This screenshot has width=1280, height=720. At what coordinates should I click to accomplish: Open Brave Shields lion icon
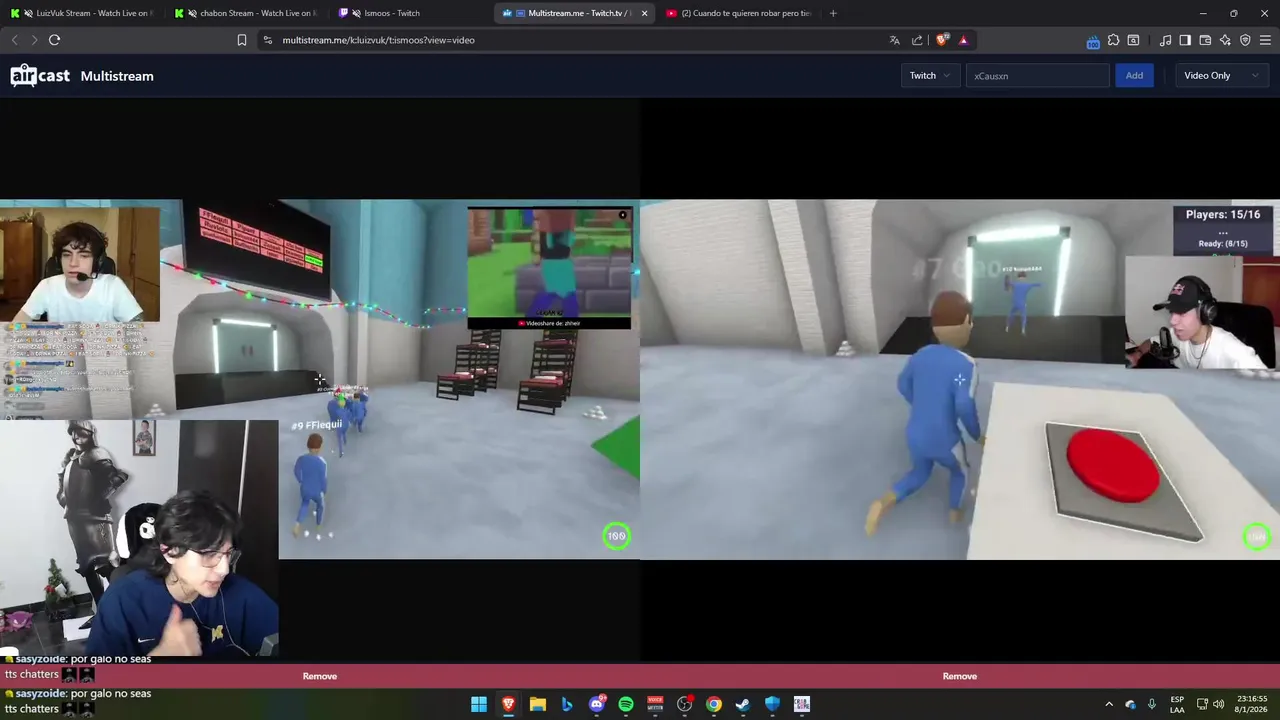tap(942, 40)
